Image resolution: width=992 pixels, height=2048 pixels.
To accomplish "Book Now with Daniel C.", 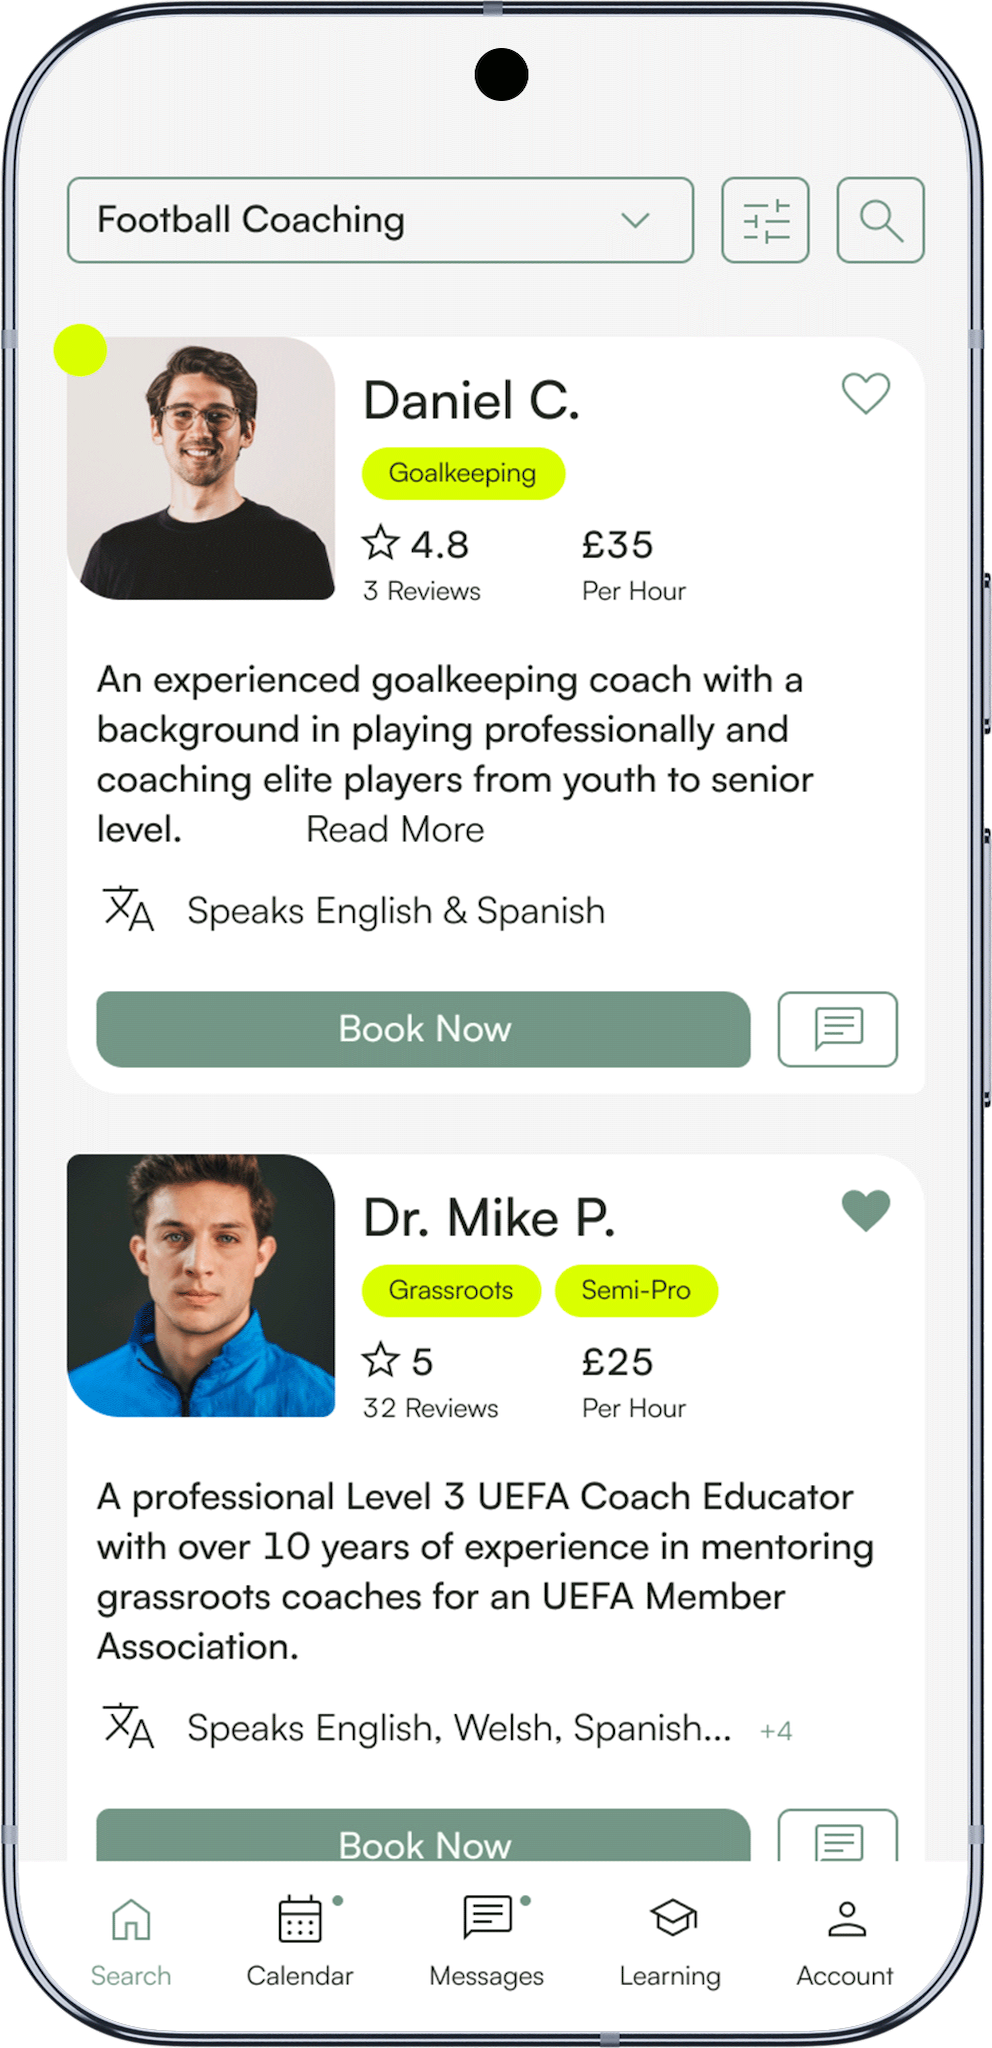I will click(423, 1029).
